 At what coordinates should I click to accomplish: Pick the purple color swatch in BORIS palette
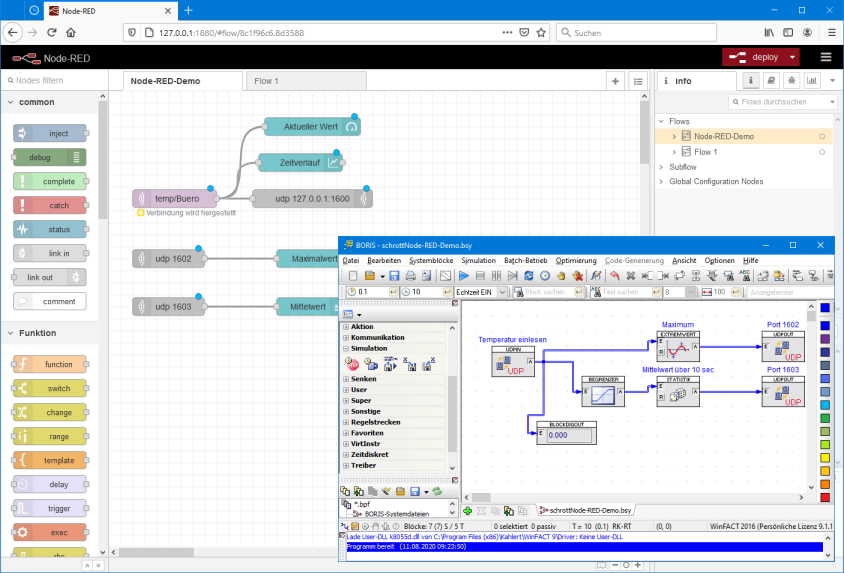825,339
